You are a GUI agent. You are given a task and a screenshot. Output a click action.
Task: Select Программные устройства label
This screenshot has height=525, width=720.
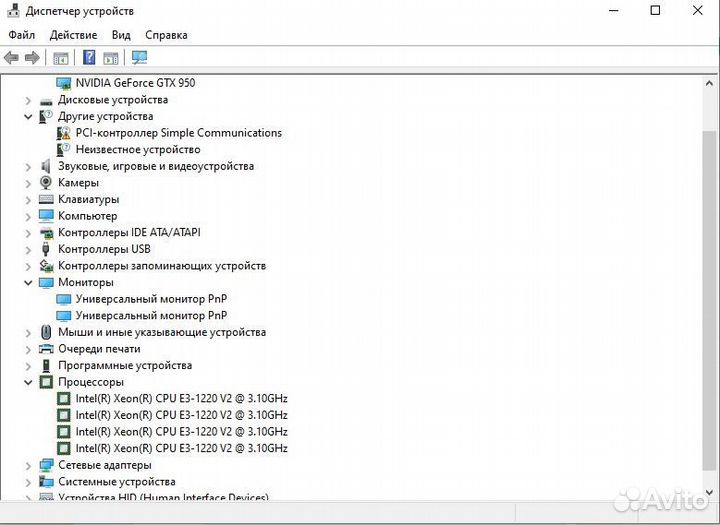pos(125,366)
